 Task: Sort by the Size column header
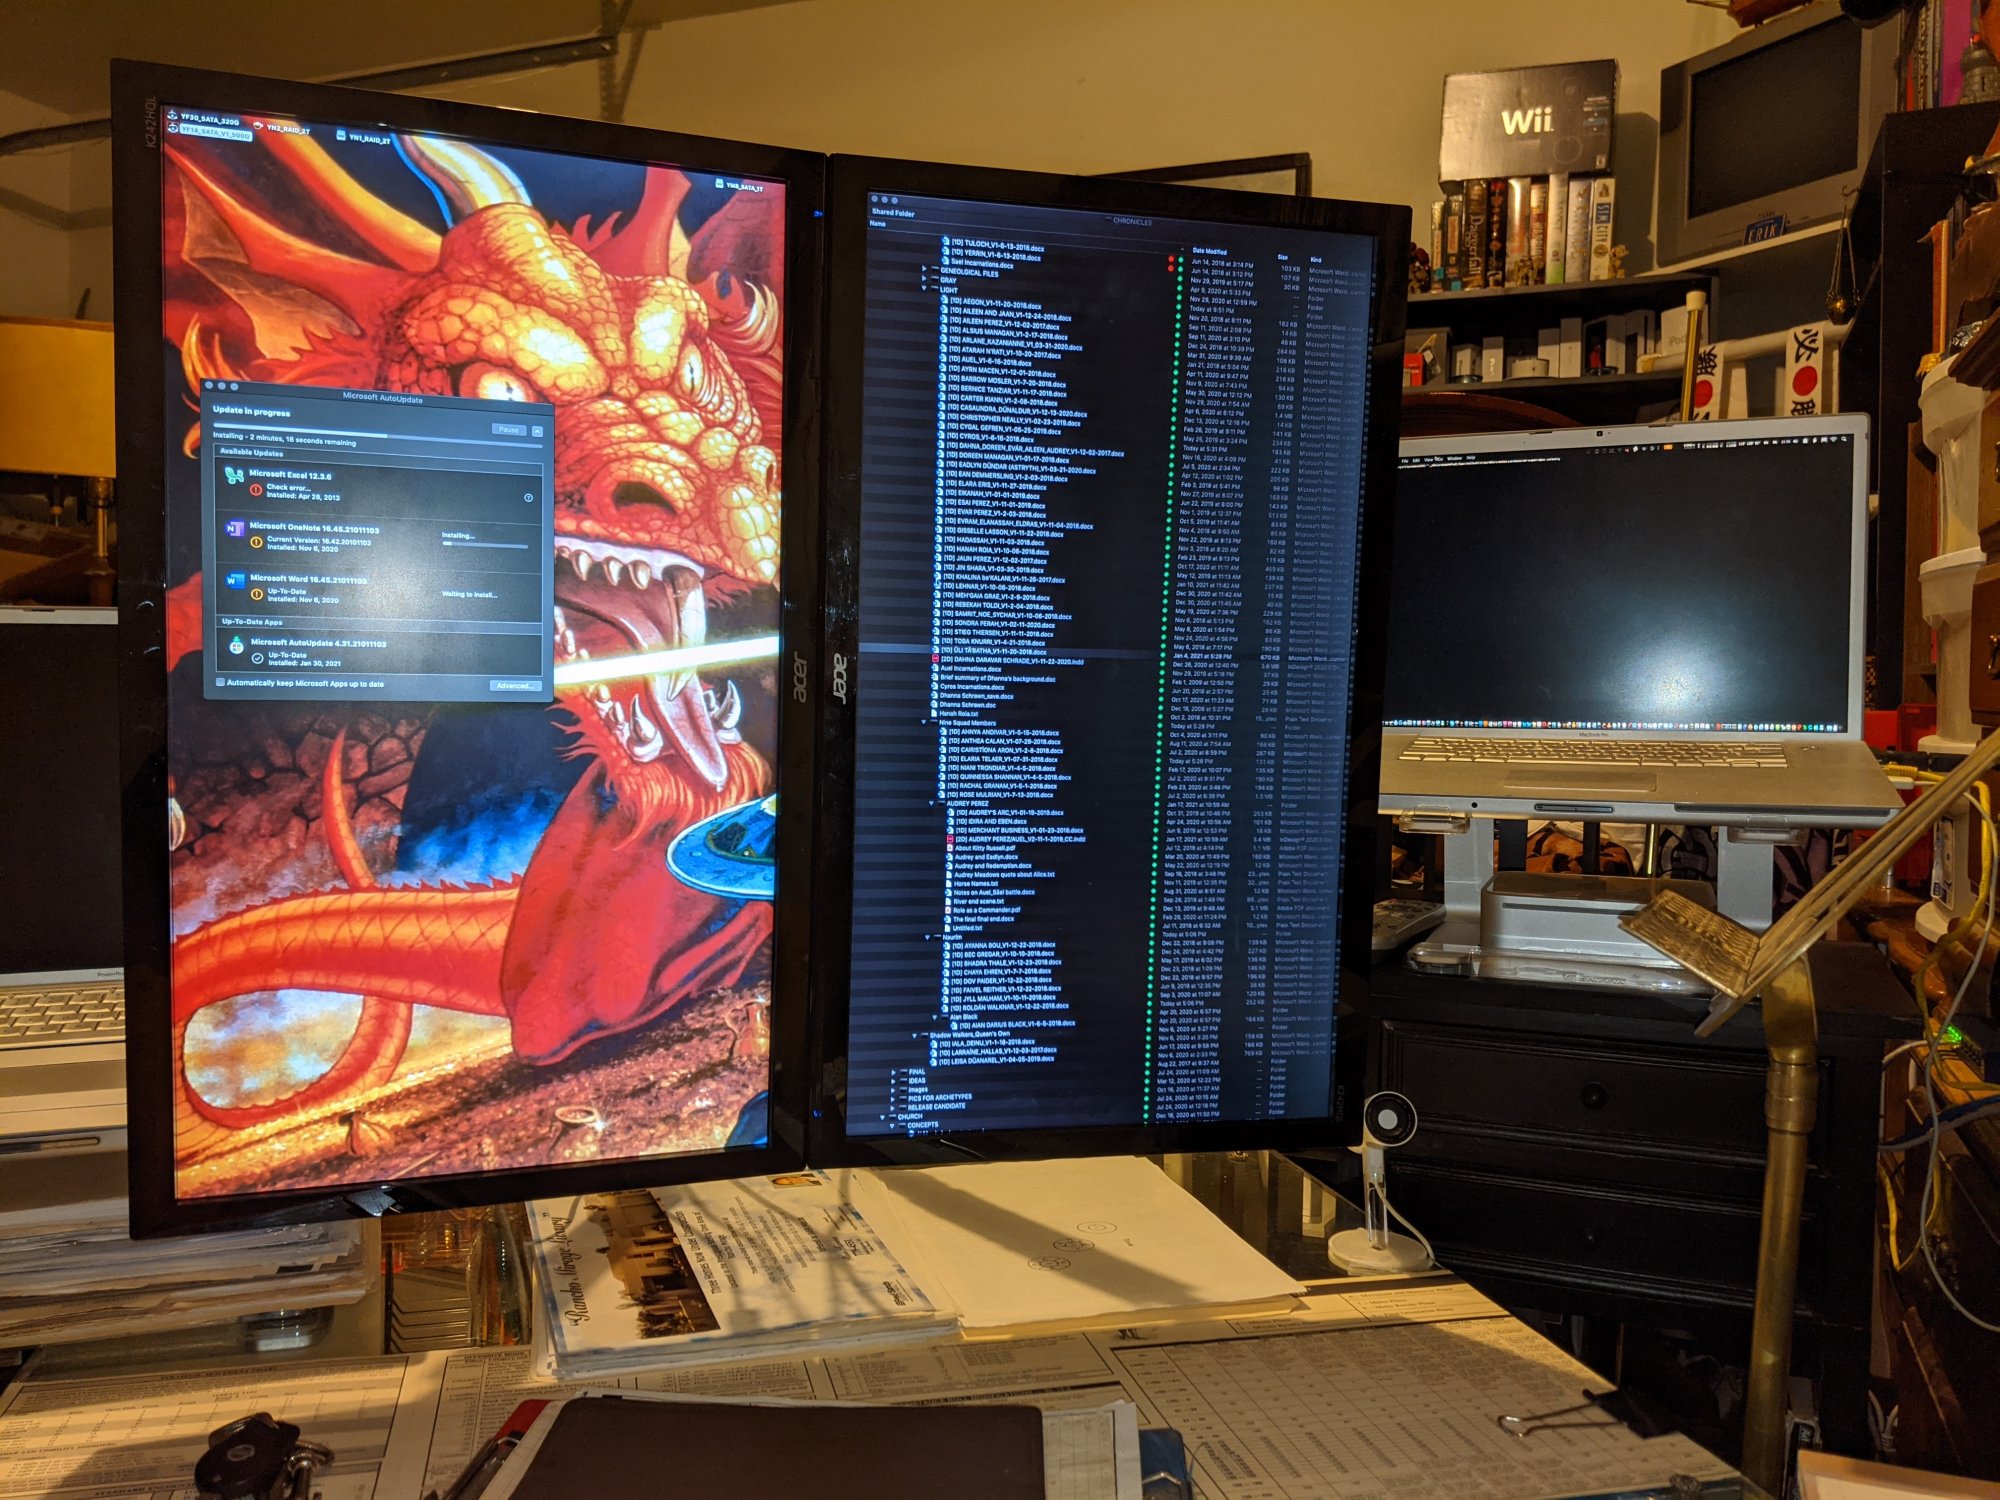(x=1283, y=257)
